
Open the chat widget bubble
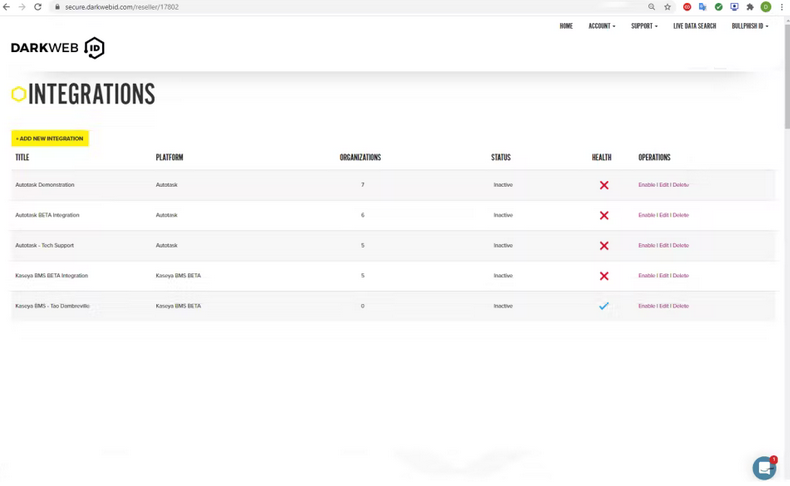[x=764, y=468]
